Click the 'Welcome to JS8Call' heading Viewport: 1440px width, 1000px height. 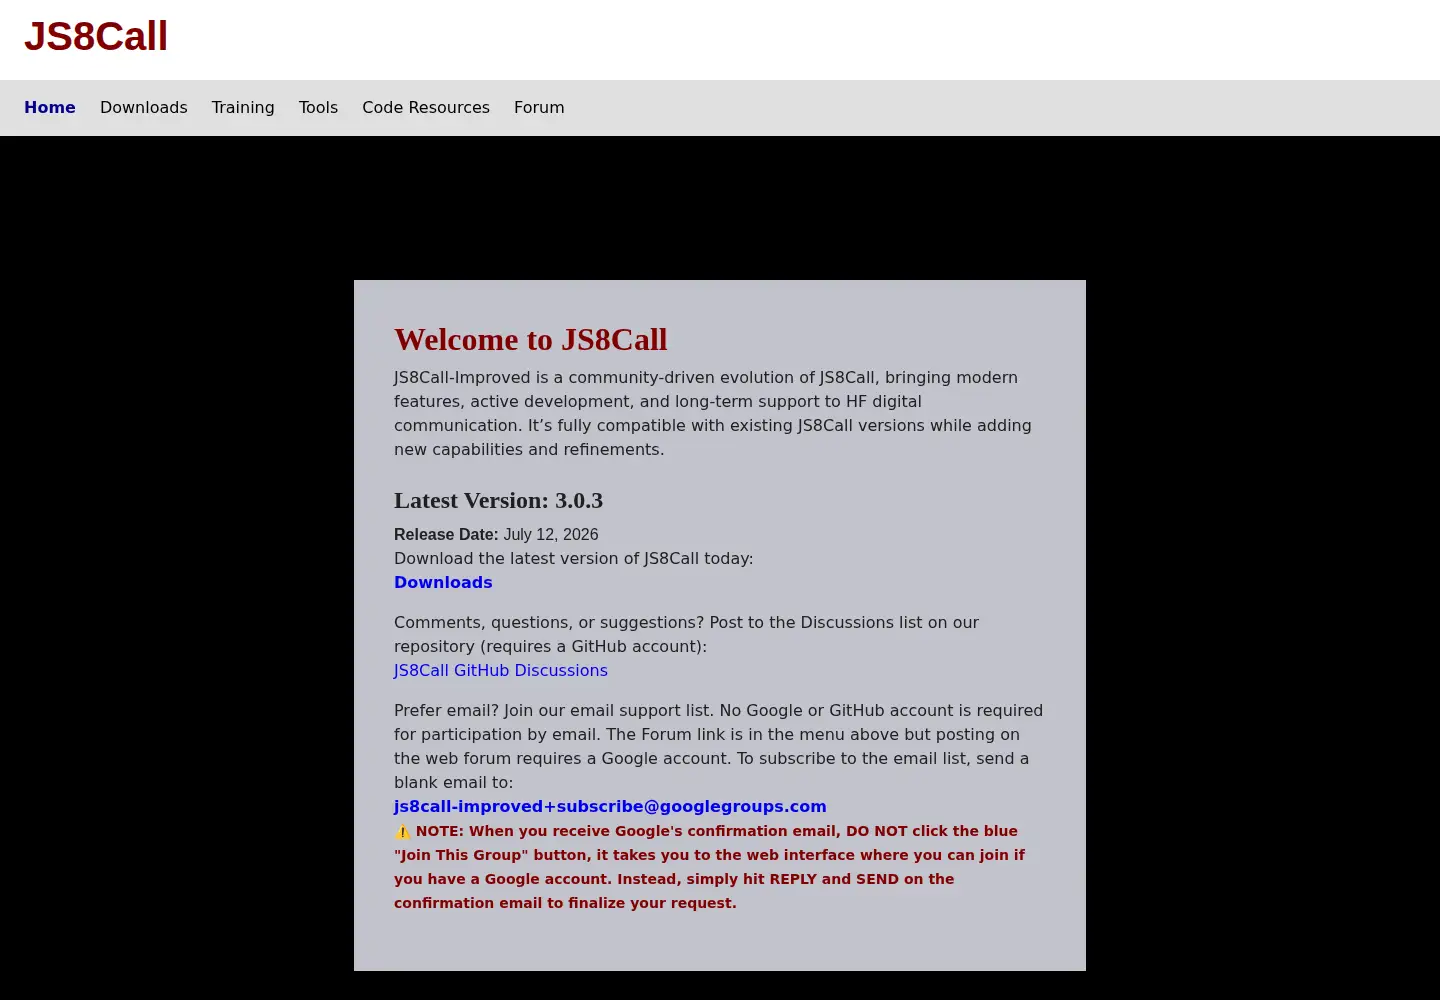click(x=531, y=340)
